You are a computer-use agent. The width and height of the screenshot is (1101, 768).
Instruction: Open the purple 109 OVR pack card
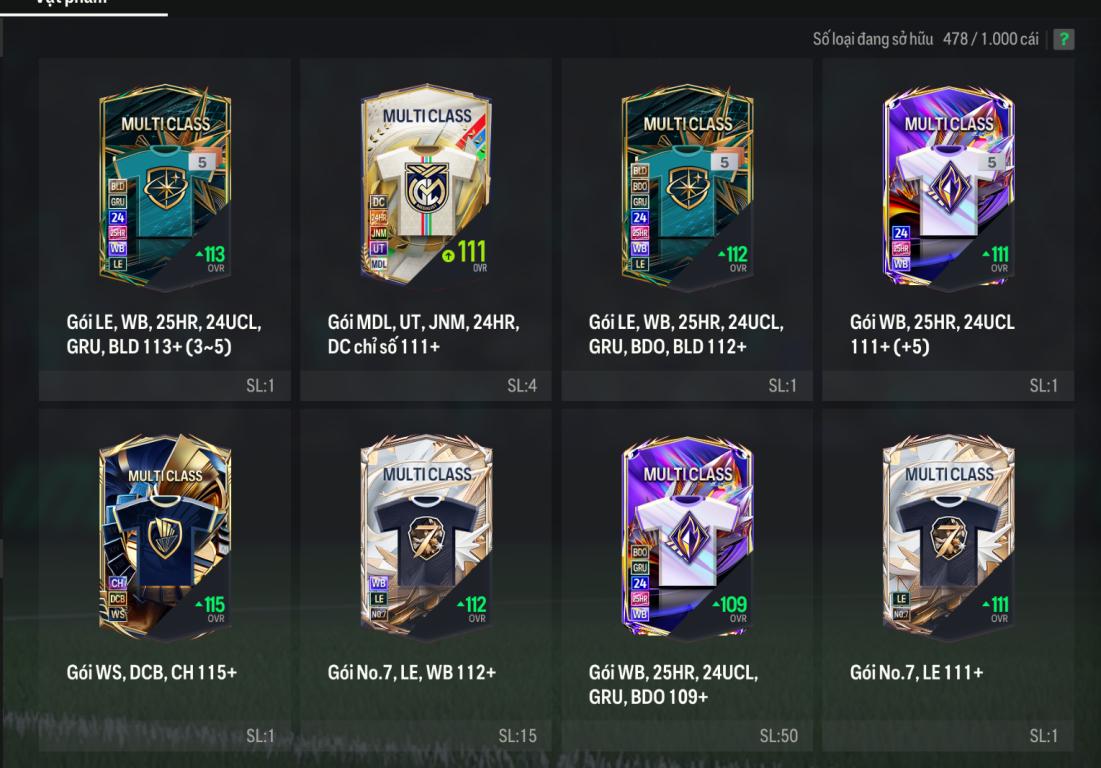[x=687, y=538]
